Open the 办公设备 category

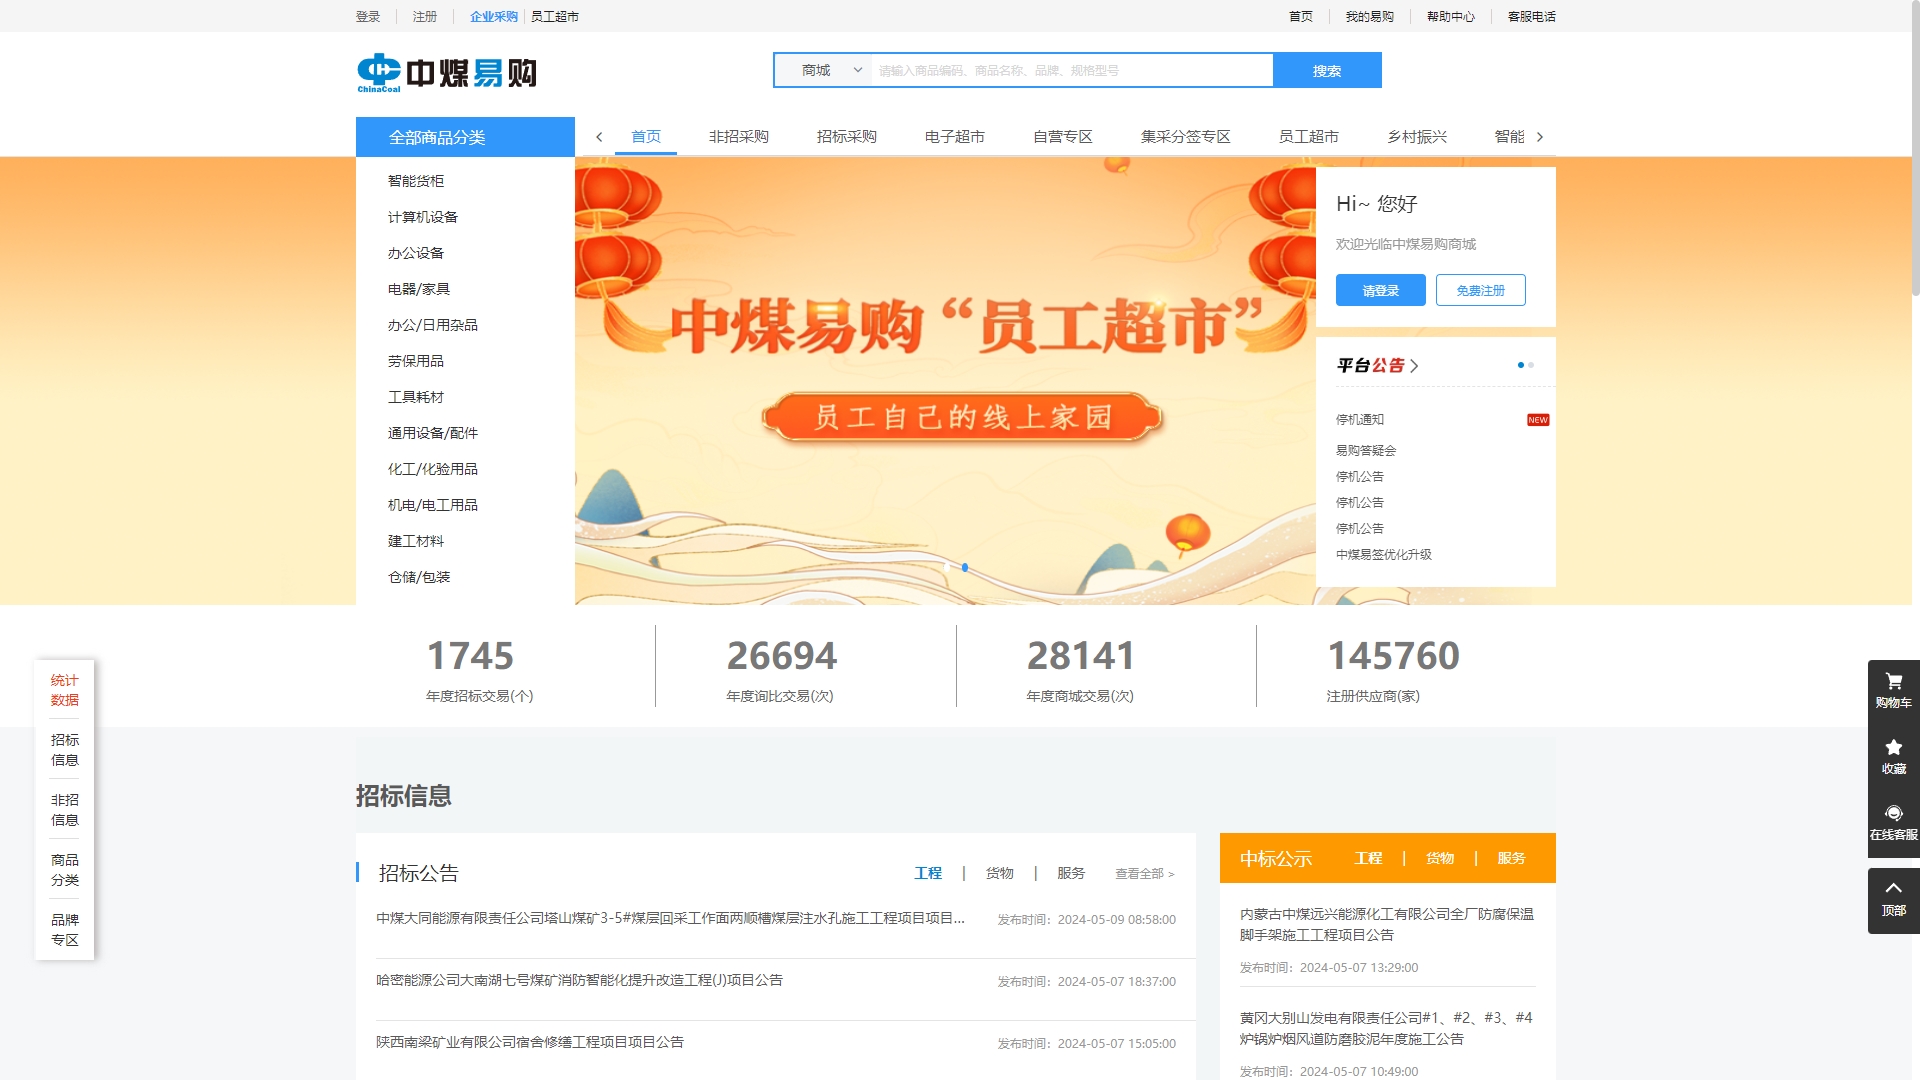pos(416,253)
